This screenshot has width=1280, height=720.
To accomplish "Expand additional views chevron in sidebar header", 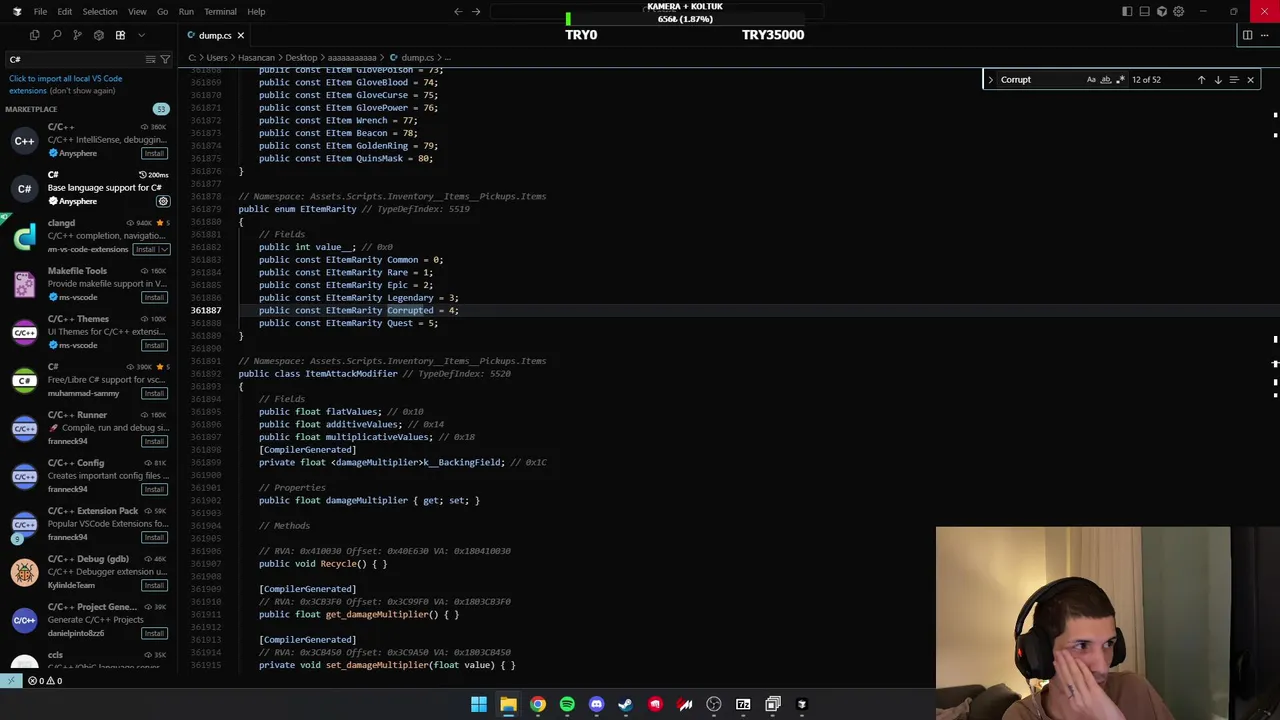I will (x=141, y=35).
